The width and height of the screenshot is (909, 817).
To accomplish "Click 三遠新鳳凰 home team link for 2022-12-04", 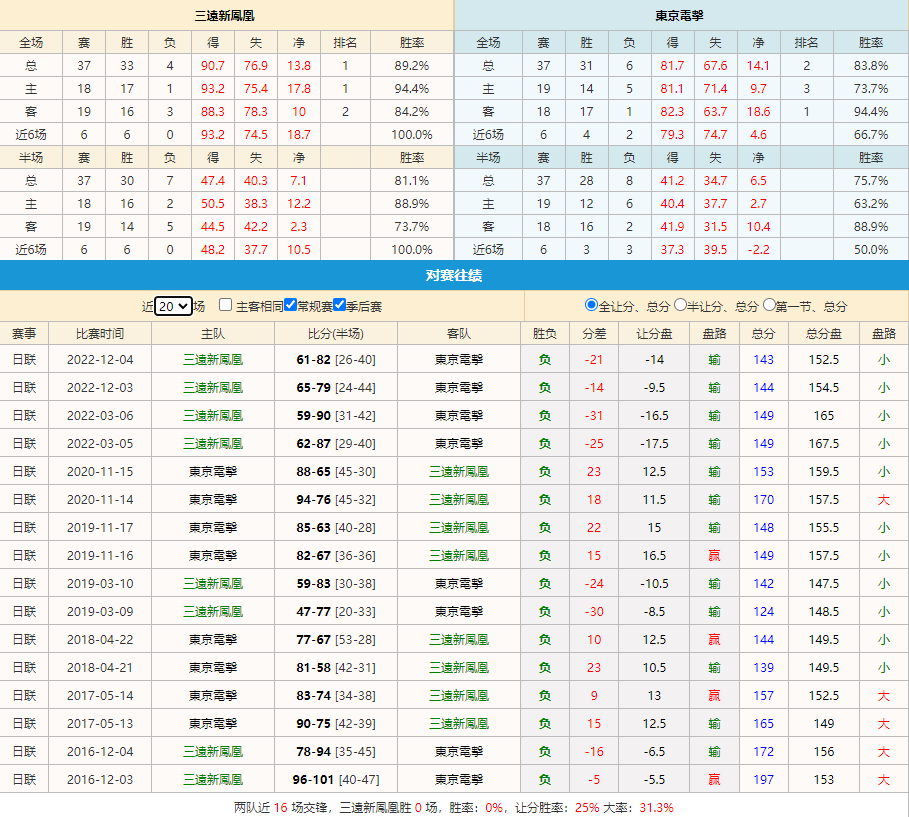I will [x=213, y=360].
